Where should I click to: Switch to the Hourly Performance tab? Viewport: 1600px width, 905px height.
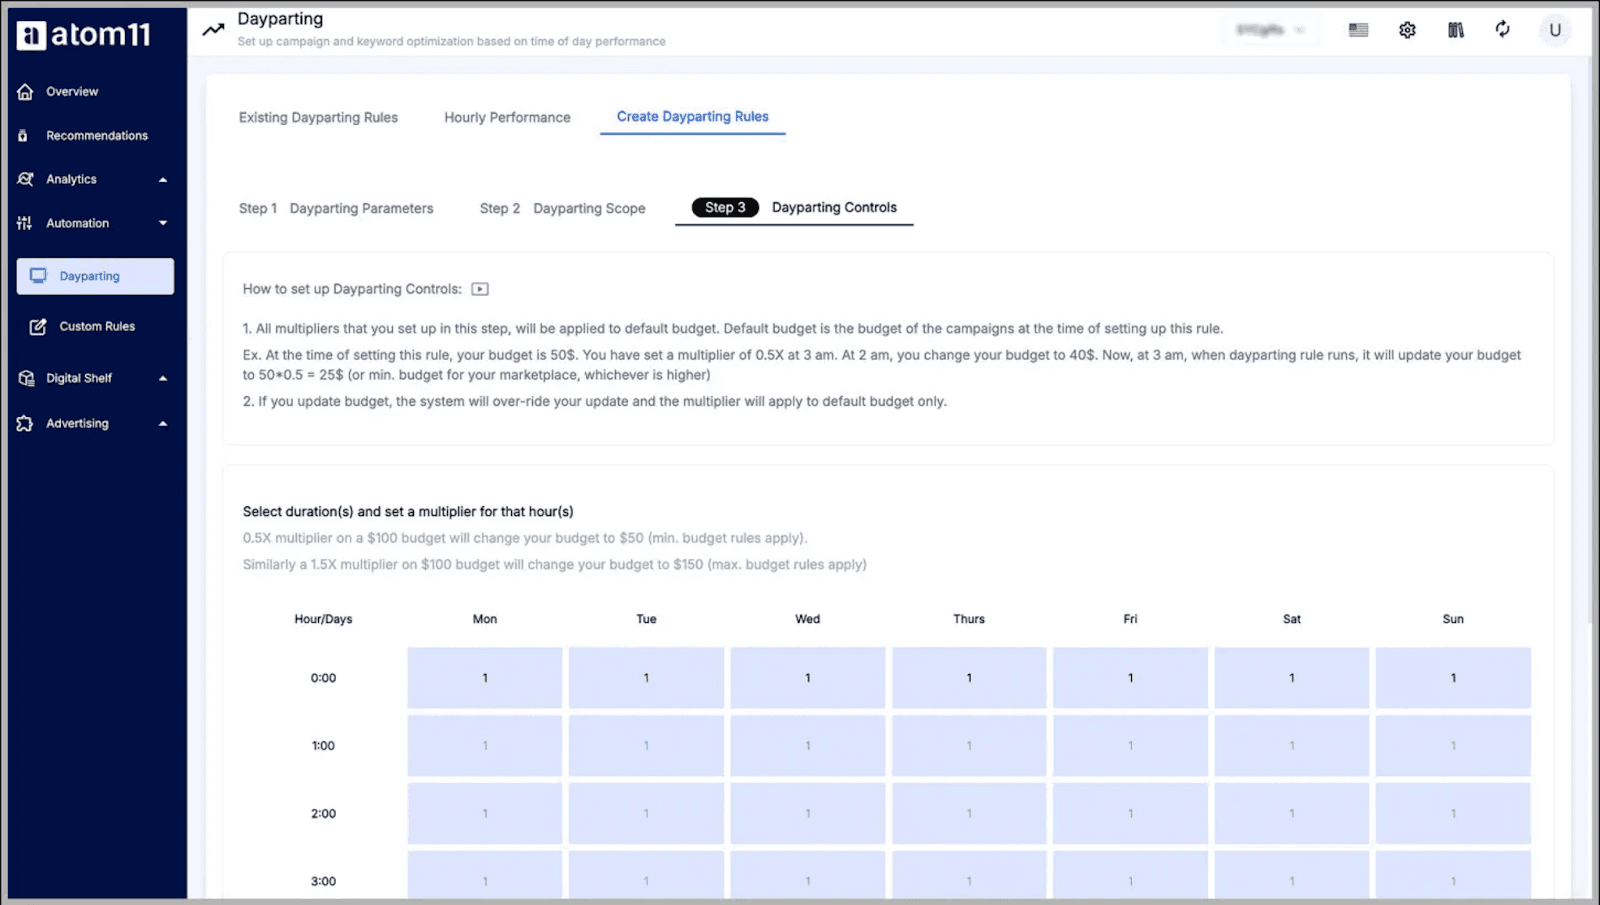(x=507, y=117)
